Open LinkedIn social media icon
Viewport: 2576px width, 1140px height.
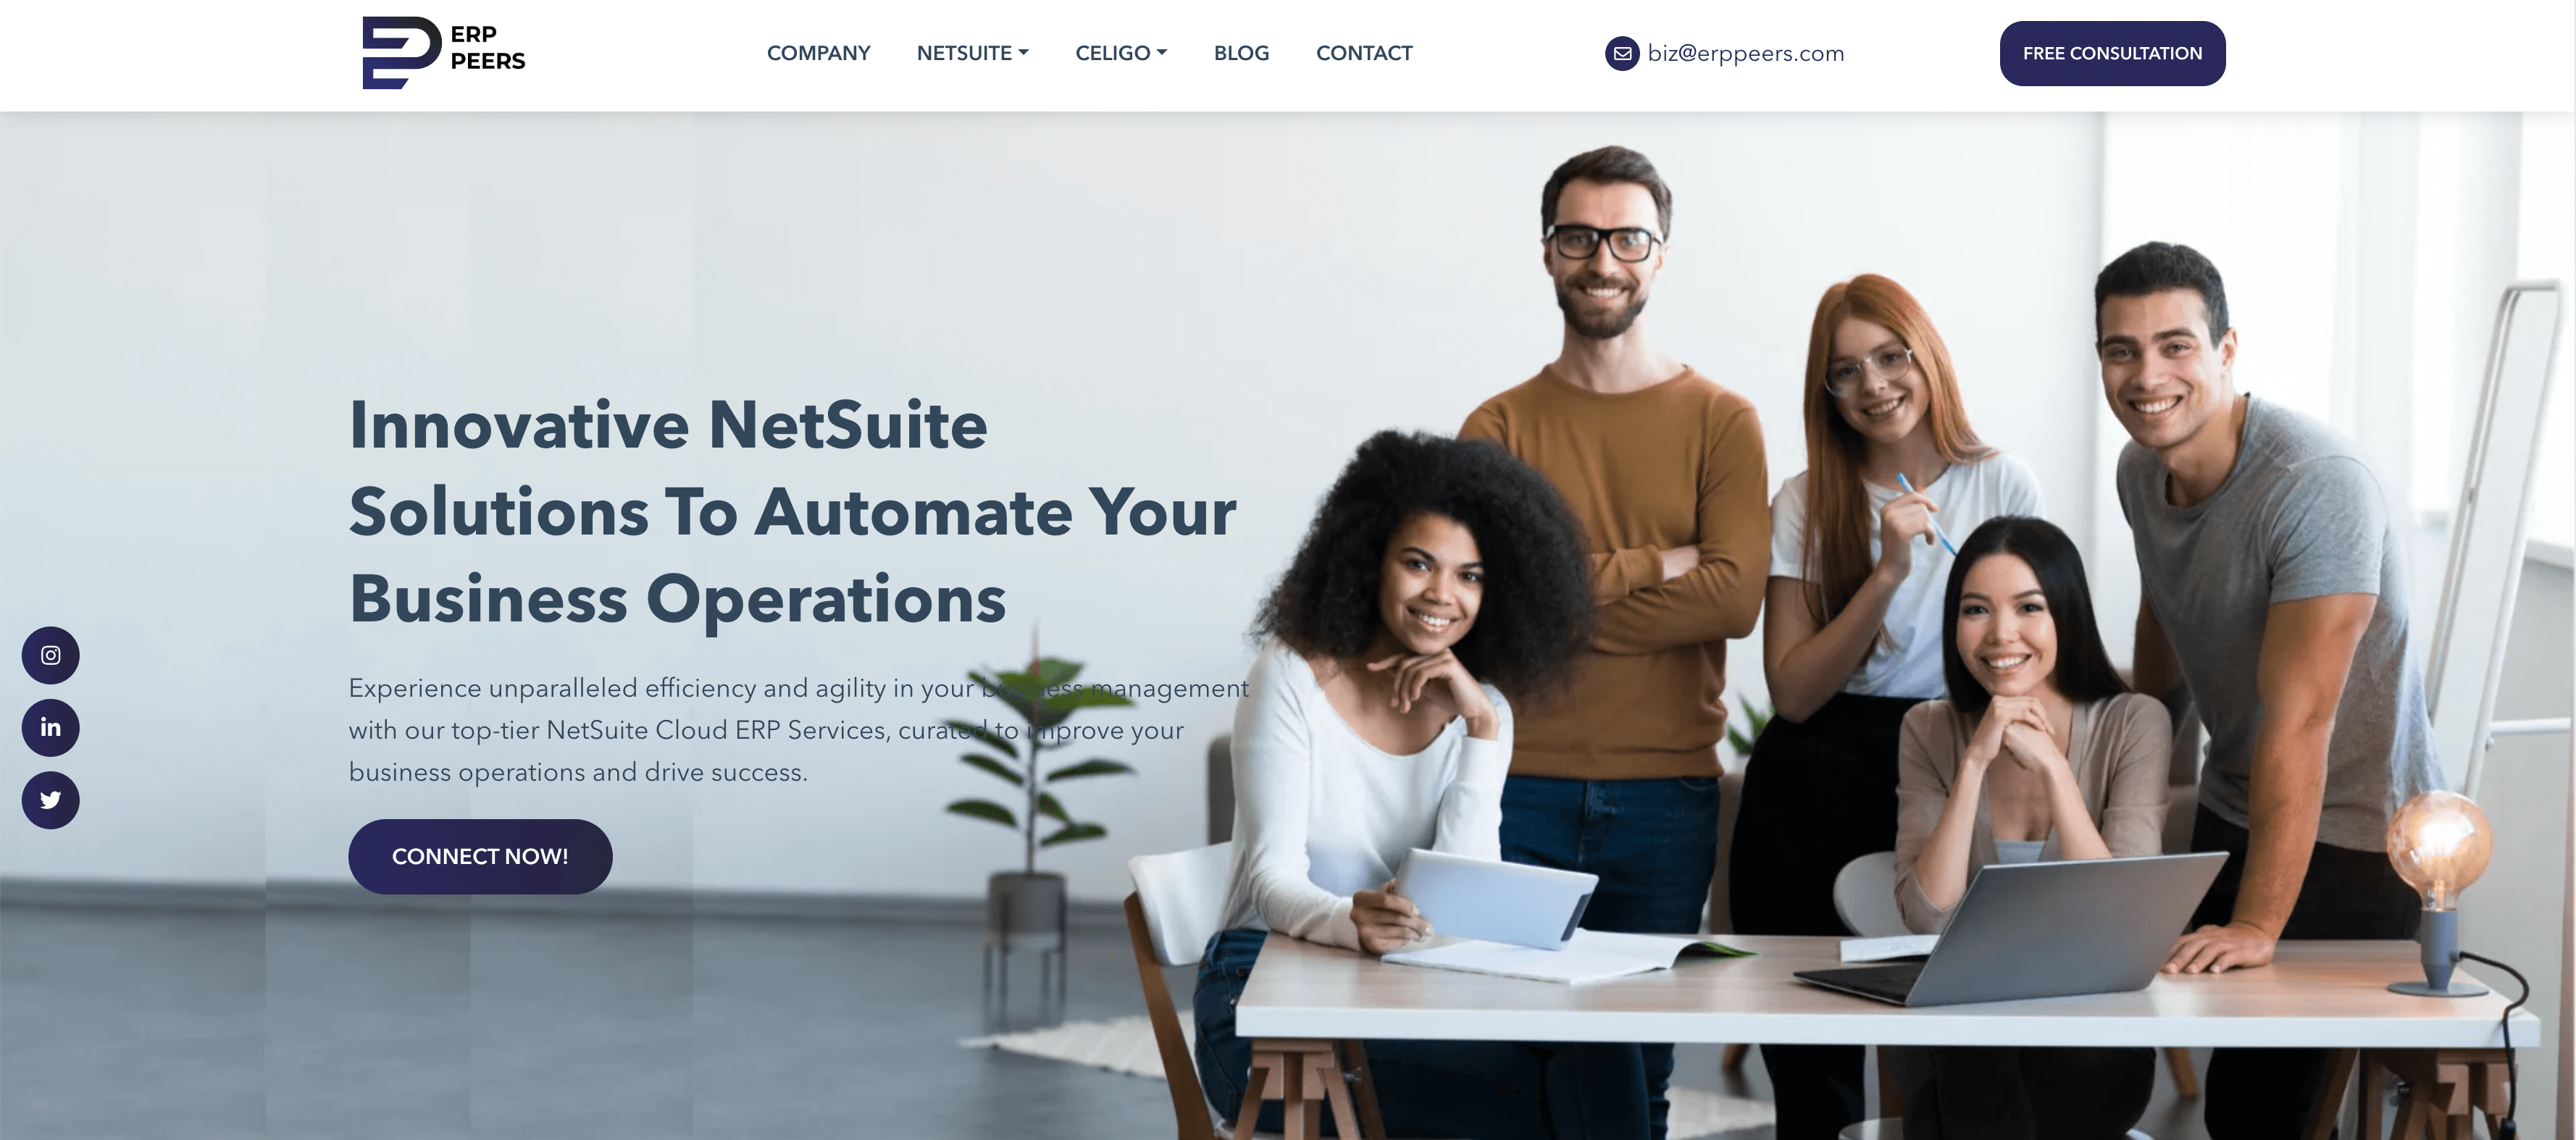(49, 726)
